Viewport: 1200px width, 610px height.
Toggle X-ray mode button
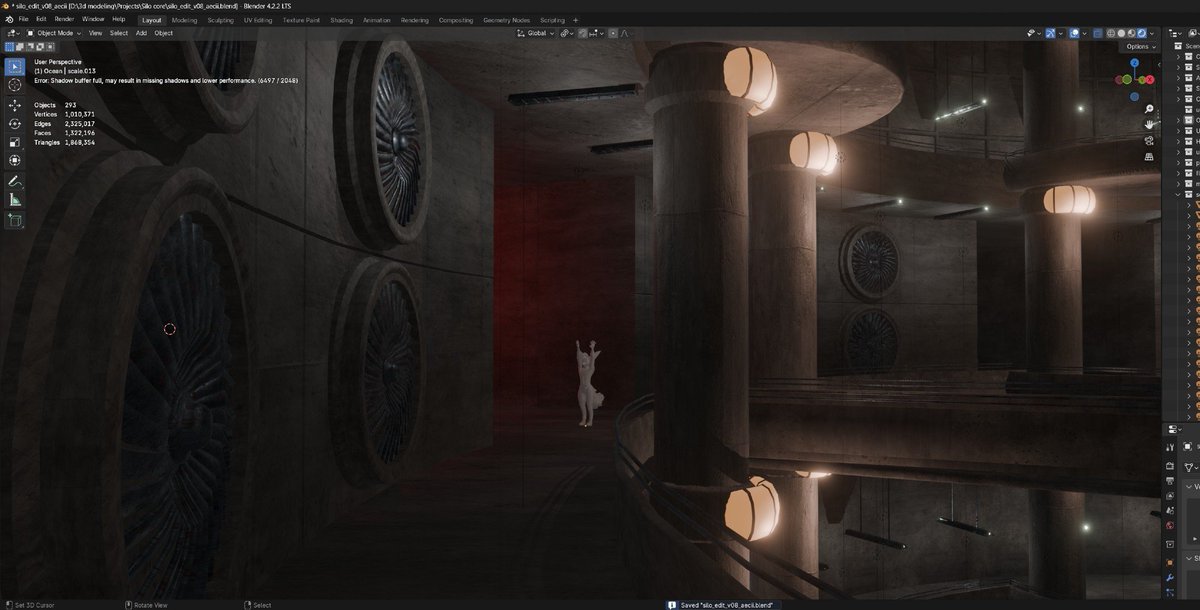coord(1098,33)
